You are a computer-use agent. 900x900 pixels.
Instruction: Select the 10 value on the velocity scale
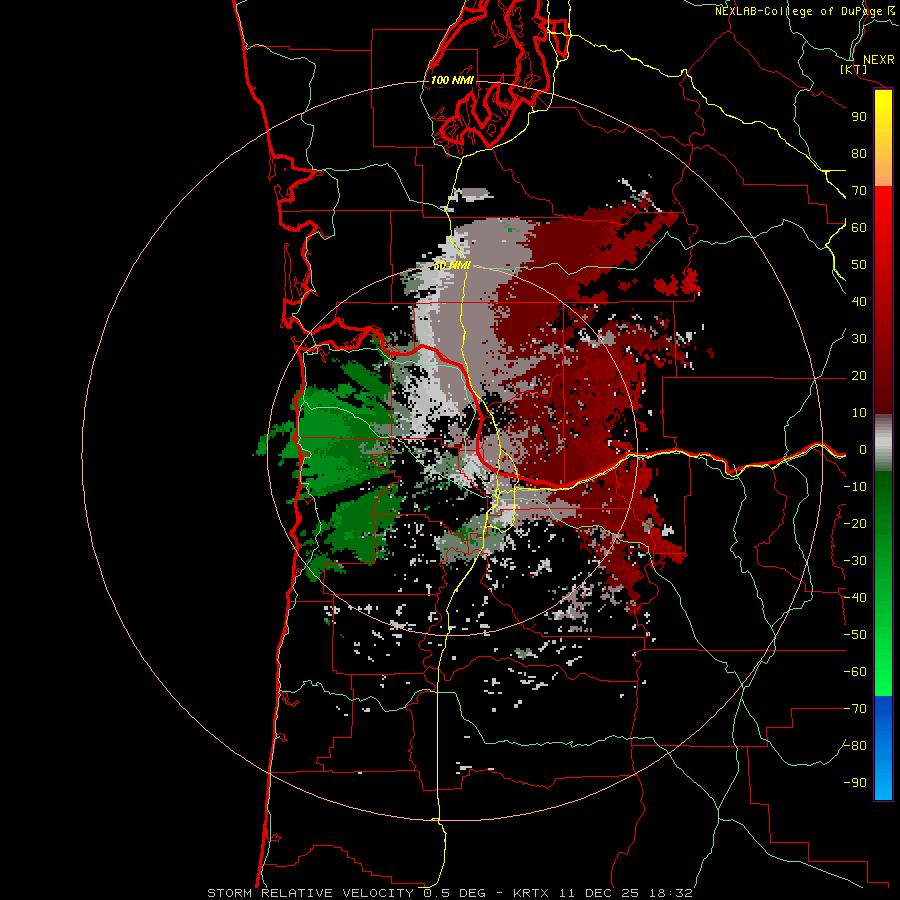tap(859, 413)
